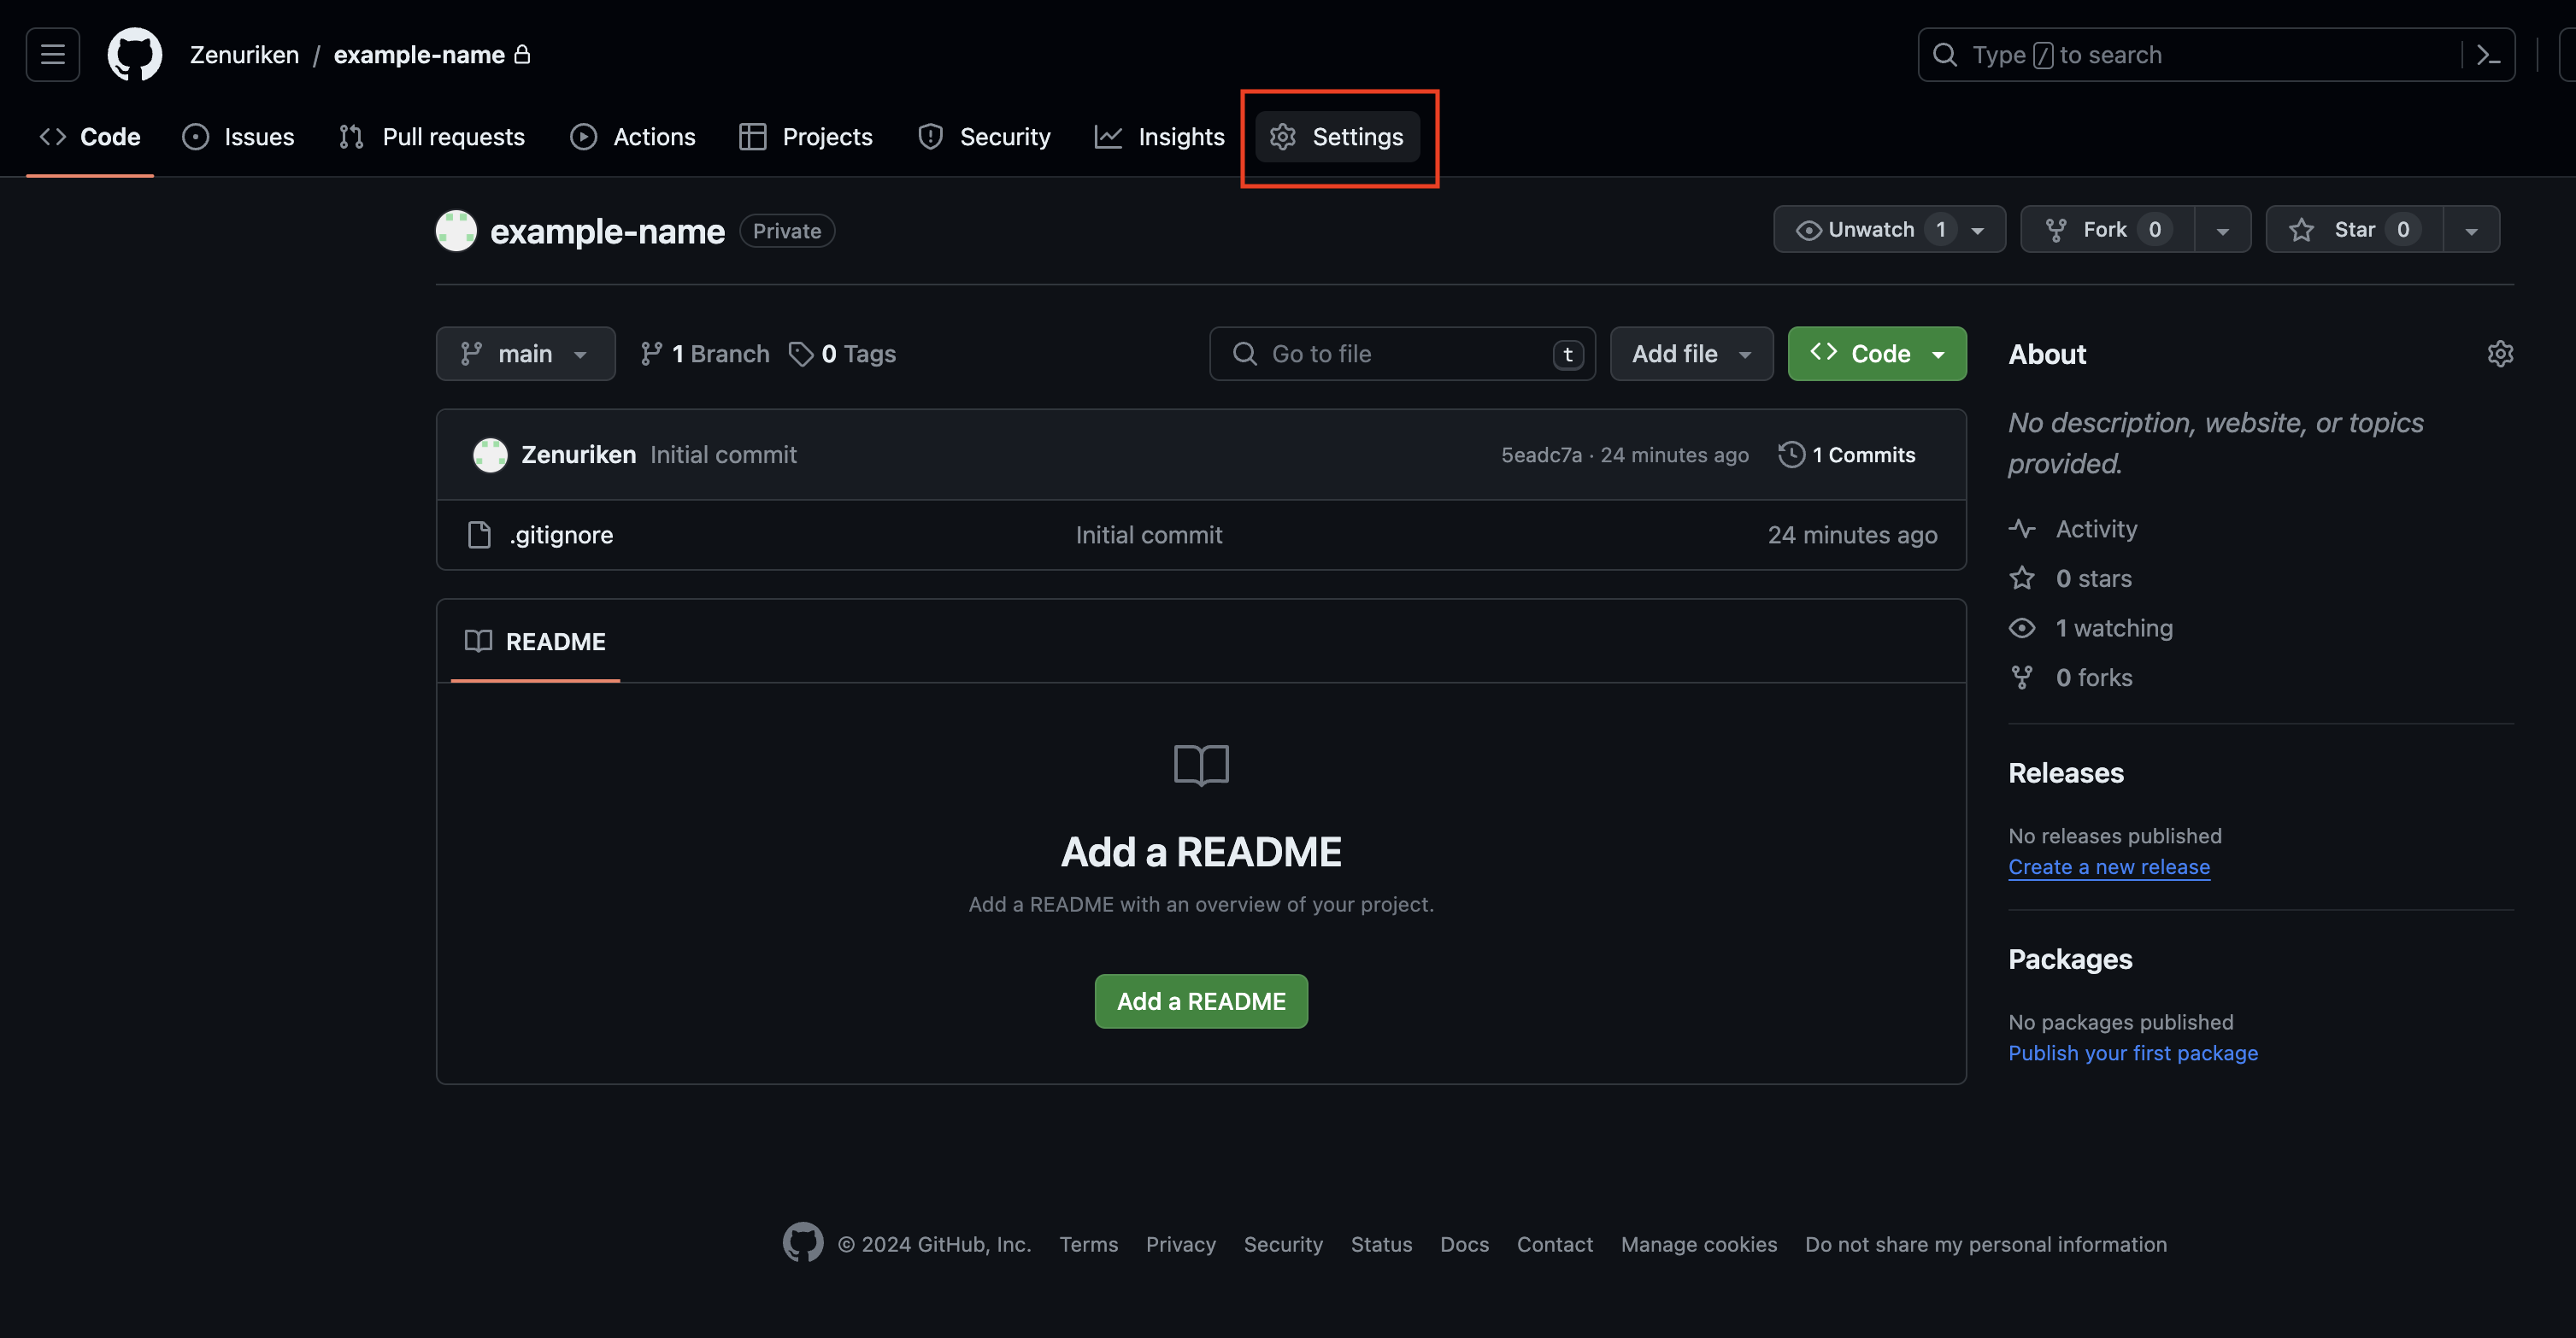2576x1338 pixels.
Task: Click example-name link in breadcrumb
Action: click(x=419, y=55)
